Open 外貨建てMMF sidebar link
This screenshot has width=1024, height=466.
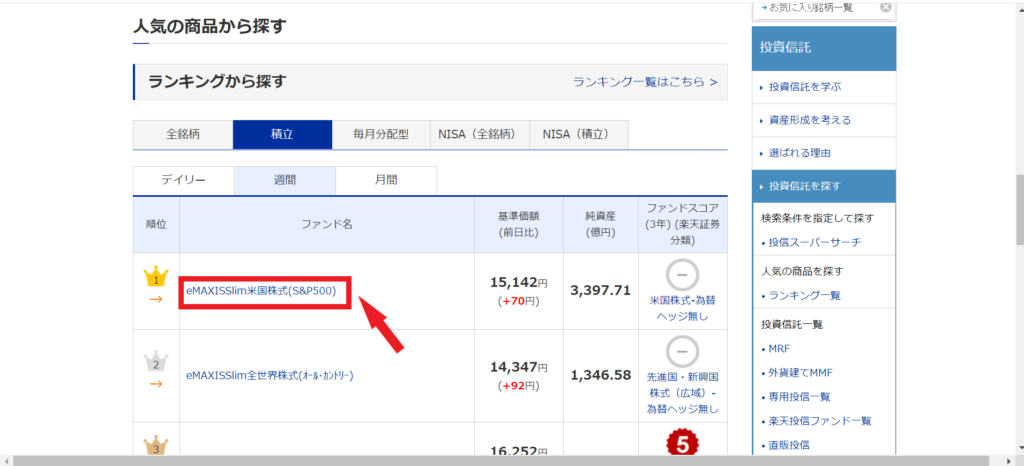(801, 373)
